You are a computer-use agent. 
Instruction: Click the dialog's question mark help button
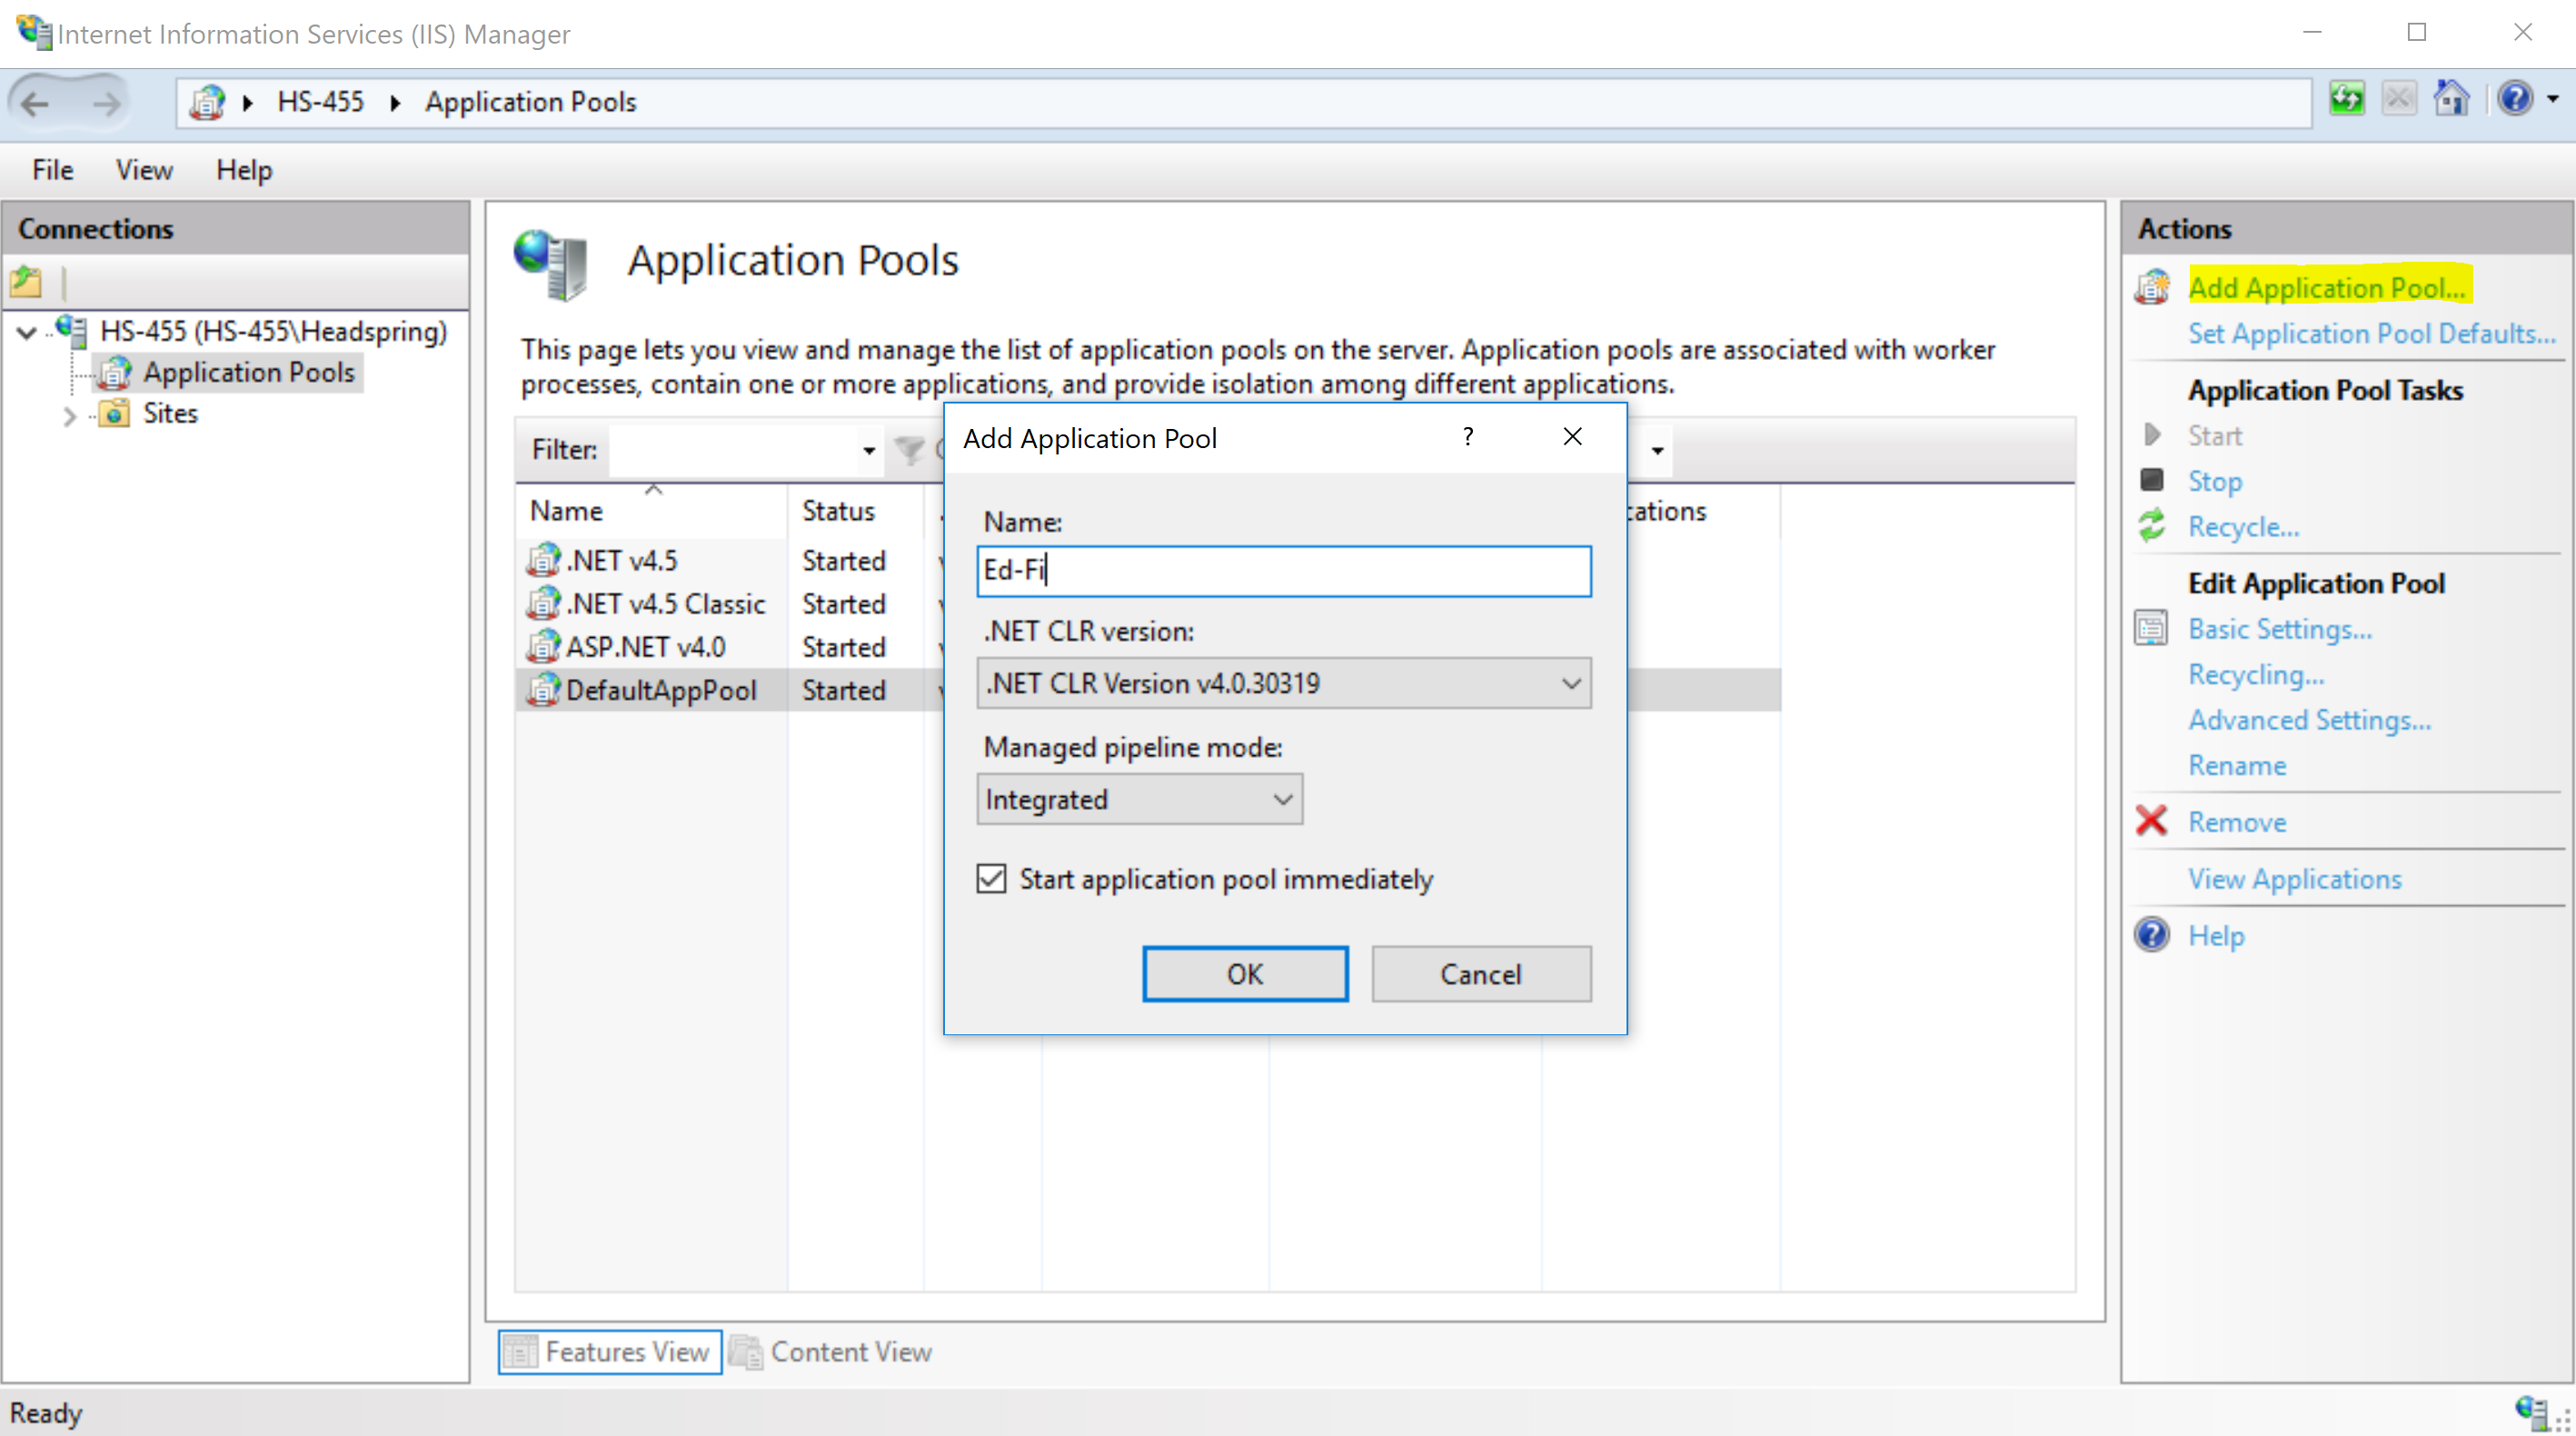[1467, 437]
